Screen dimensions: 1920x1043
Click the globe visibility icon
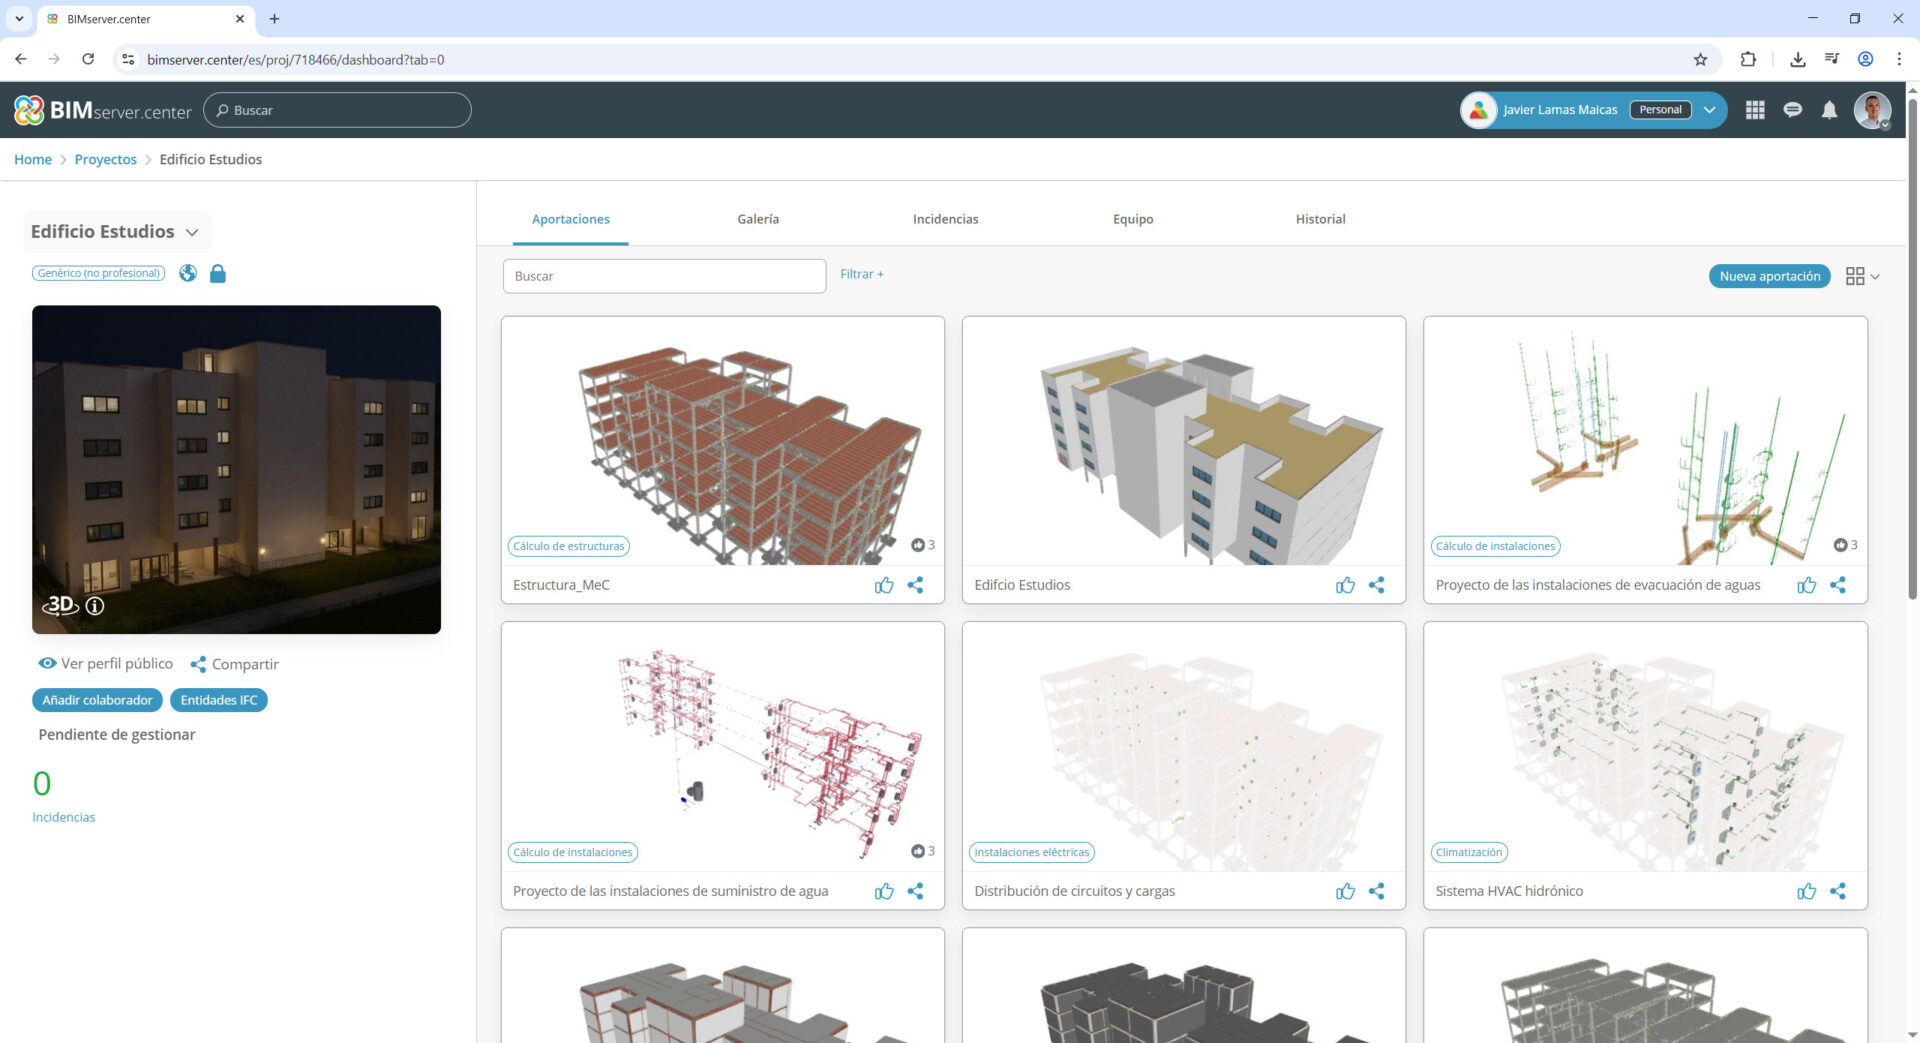coord(188,273)
